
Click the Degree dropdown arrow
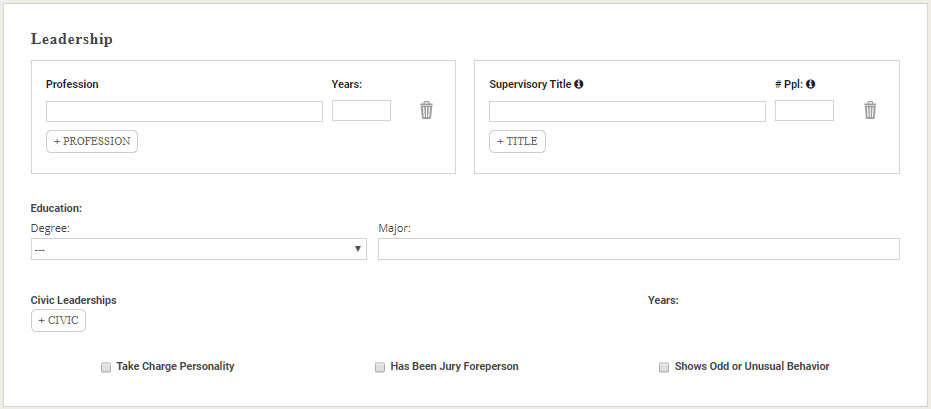(358, 249)
